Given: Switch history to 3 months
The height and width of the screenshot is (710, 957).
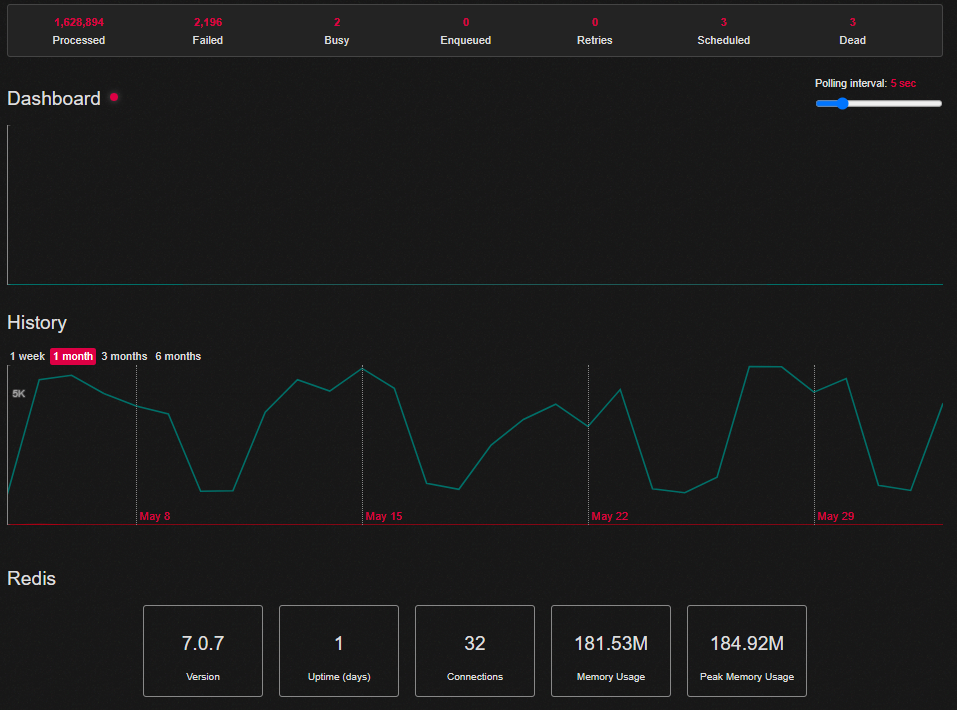Looking at the screenshot, I should point(125,357).
